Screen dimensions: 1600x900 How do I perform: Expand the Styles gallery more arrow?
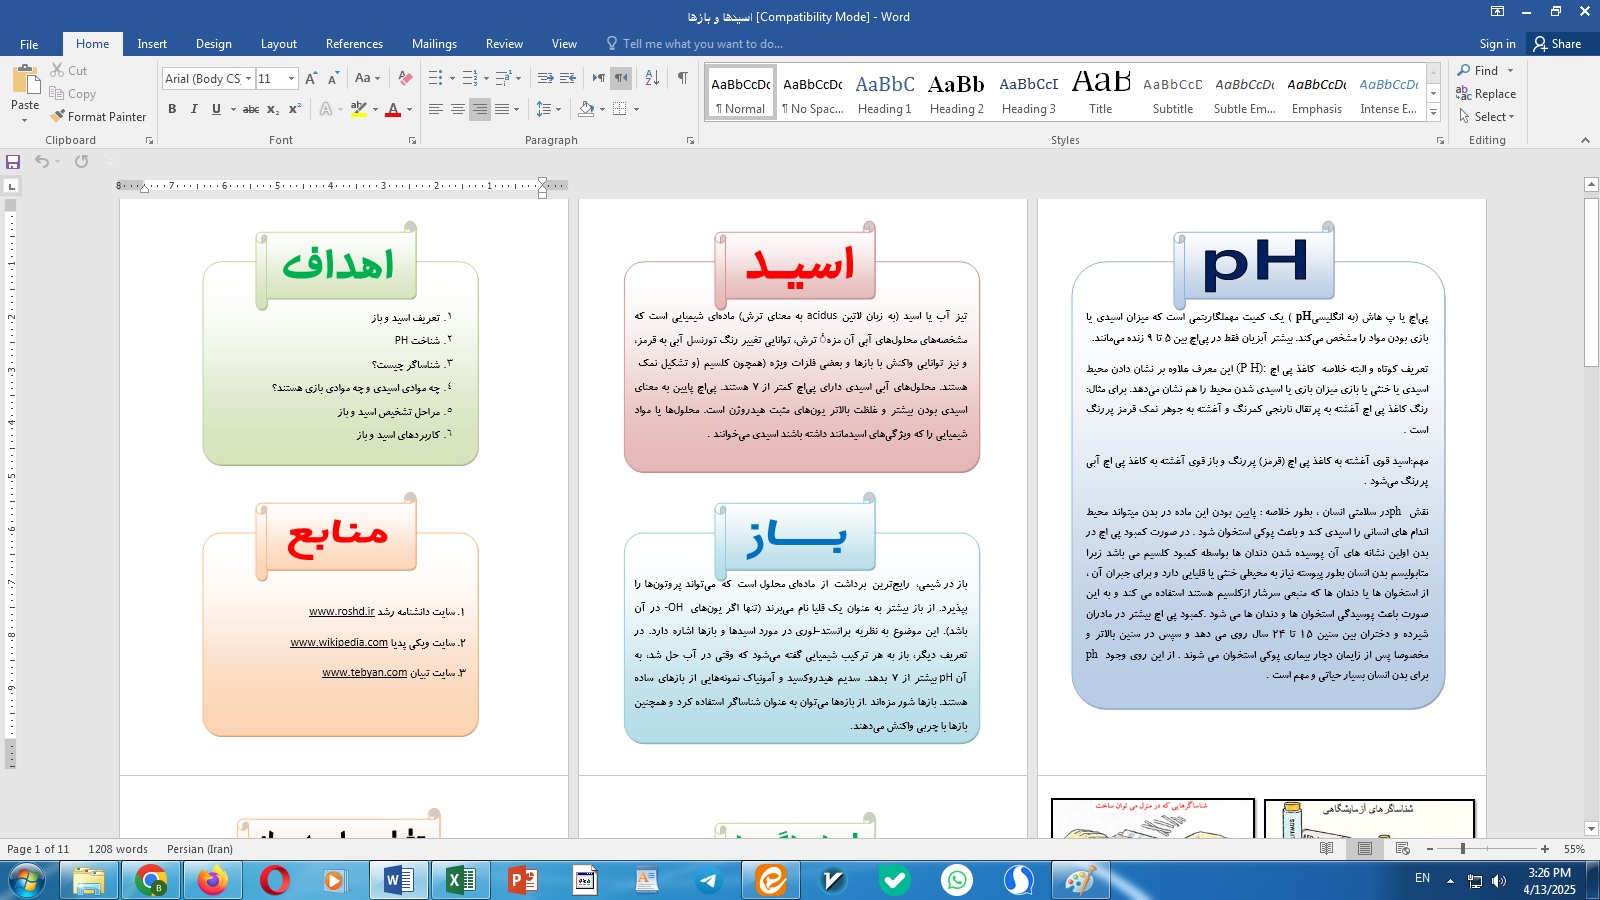(x=1433, y=112)
